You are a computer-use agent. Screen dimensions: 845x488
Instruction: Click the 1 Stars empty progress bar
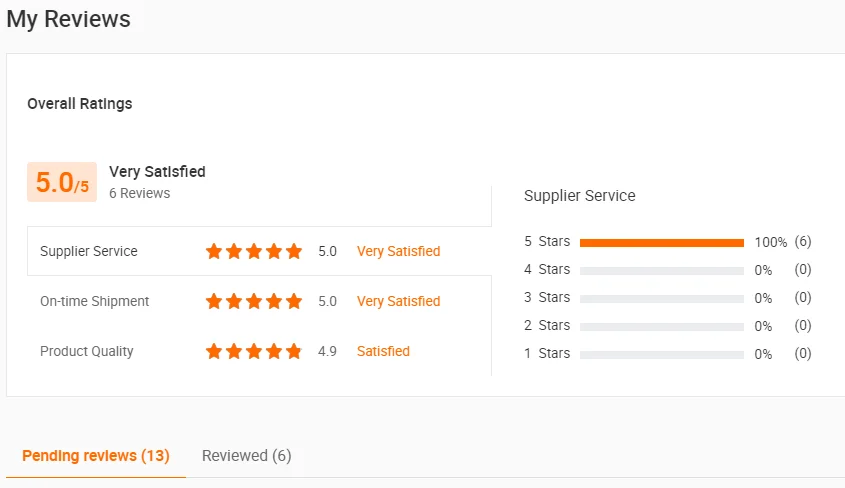[662, 354]
